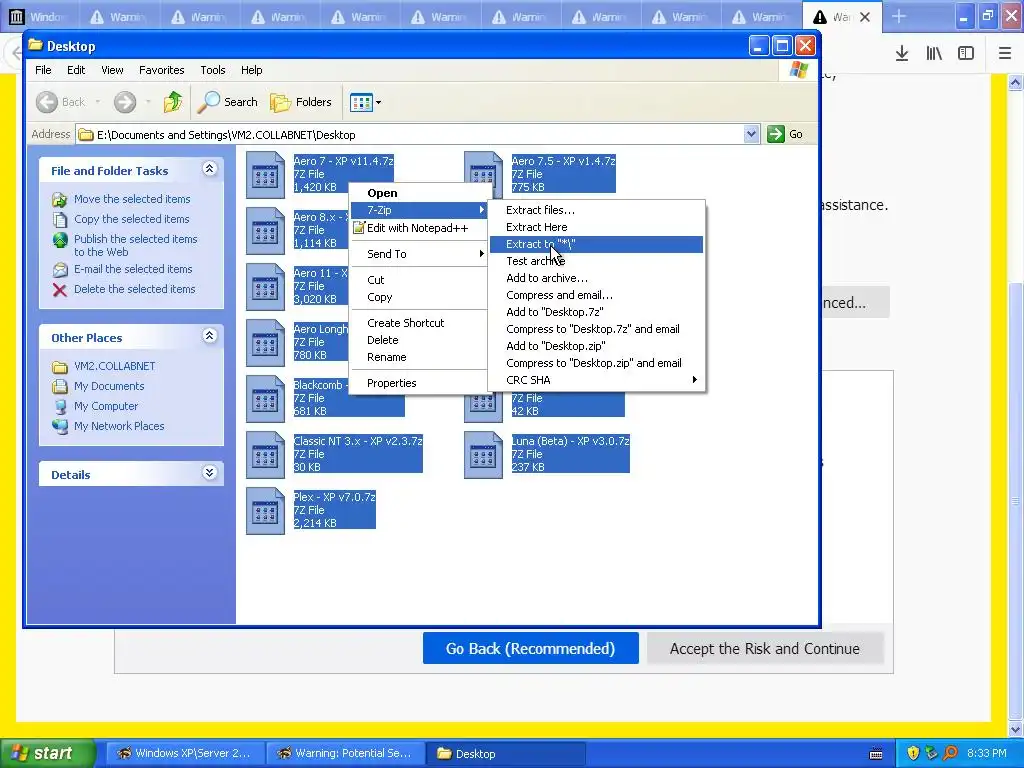The image size is (1024, 768).
Task: Select the Aero 7 - XP v11.4.7z file icon
Action: [x=265, y=174]
